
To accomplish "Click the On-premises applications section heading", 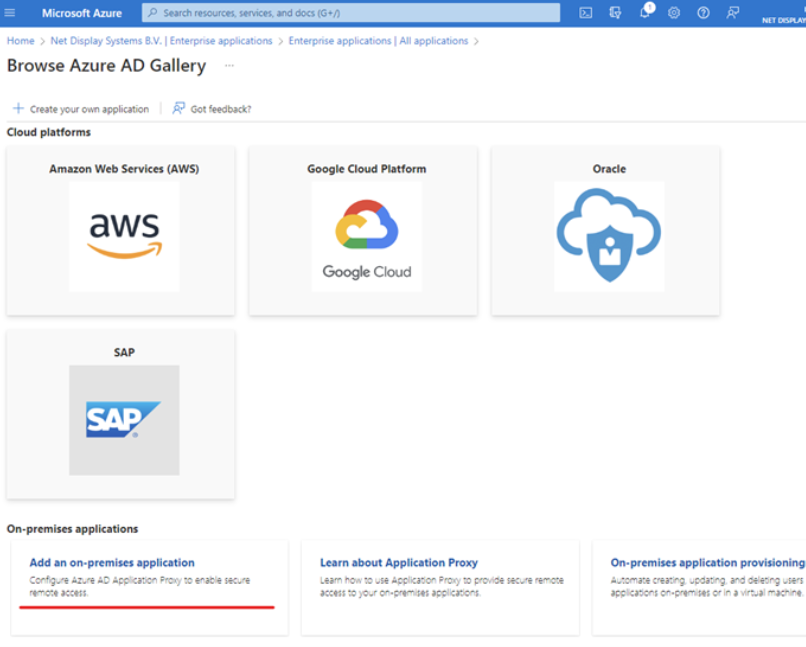I will pyautogui.click(x=72, y=529).
